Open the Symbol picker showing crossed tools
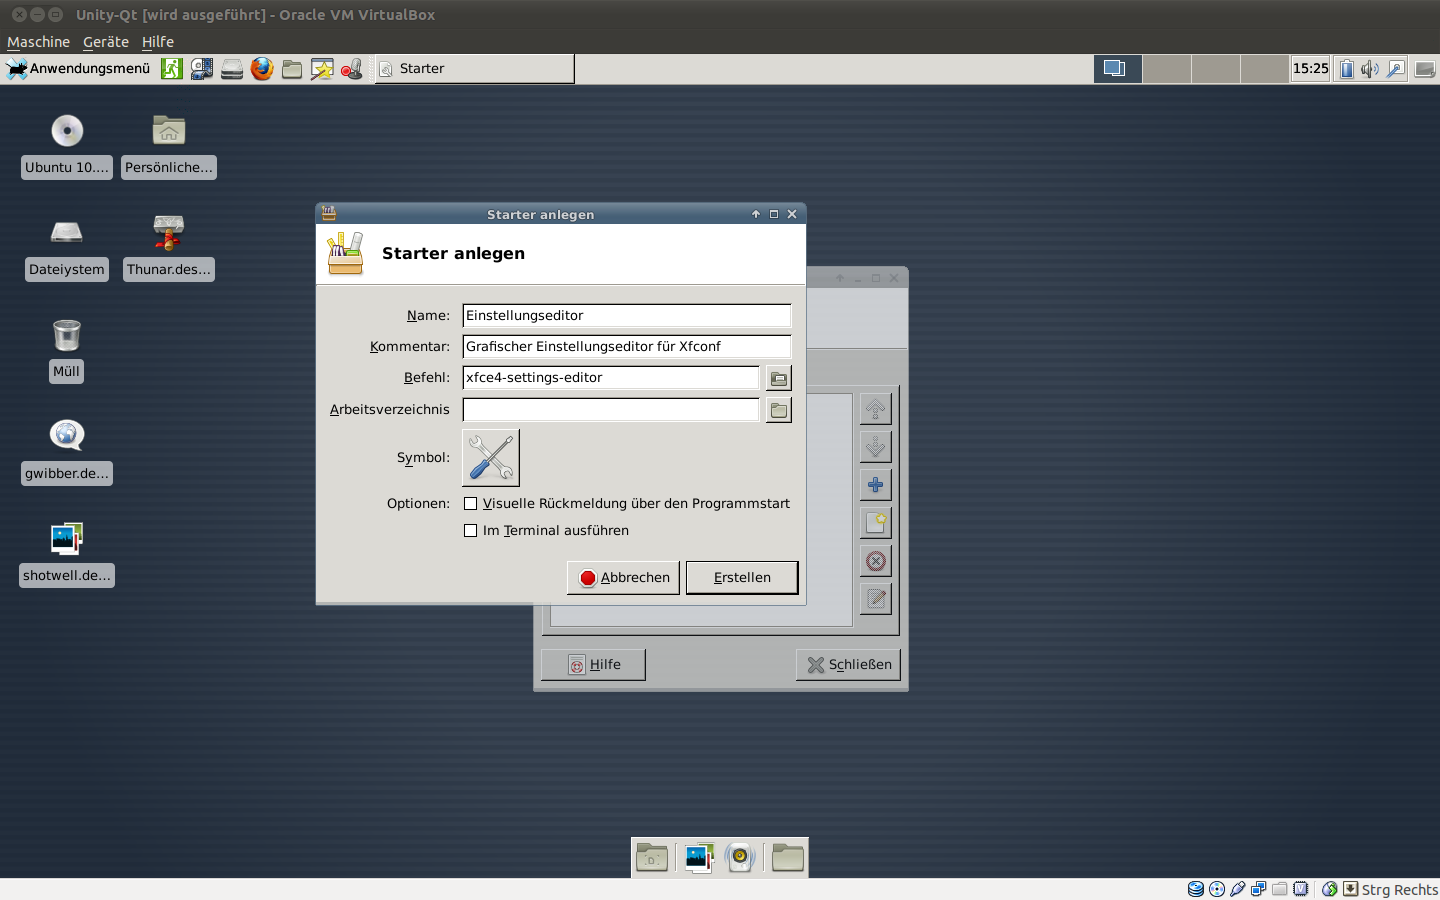 tap(490, 457)
